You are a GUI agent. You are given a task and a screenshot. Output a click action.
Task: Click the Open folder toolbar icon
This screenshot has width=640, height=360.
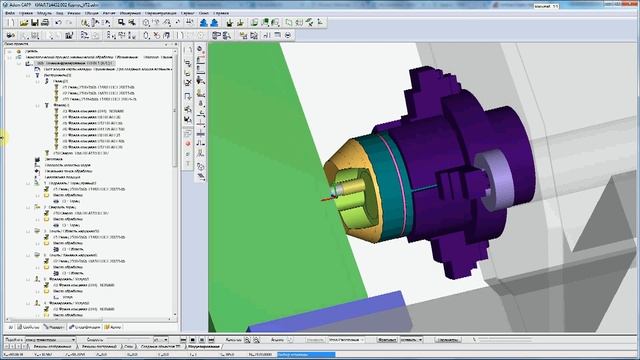(x=24, y=23)
